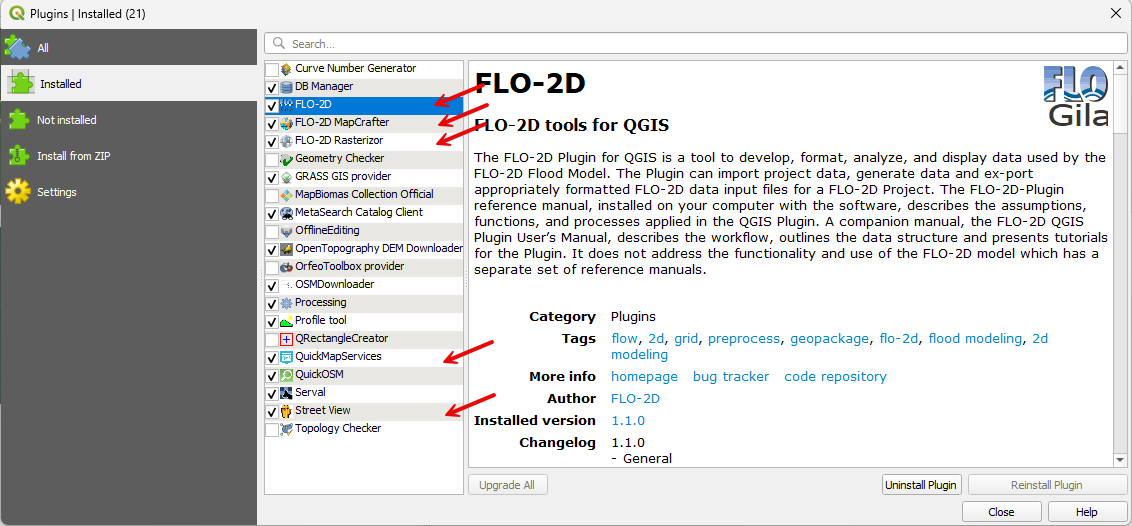Click the QuickMapServices plugin icon
The width and height of the screenshot is (1132, 526).
(286, 357)
